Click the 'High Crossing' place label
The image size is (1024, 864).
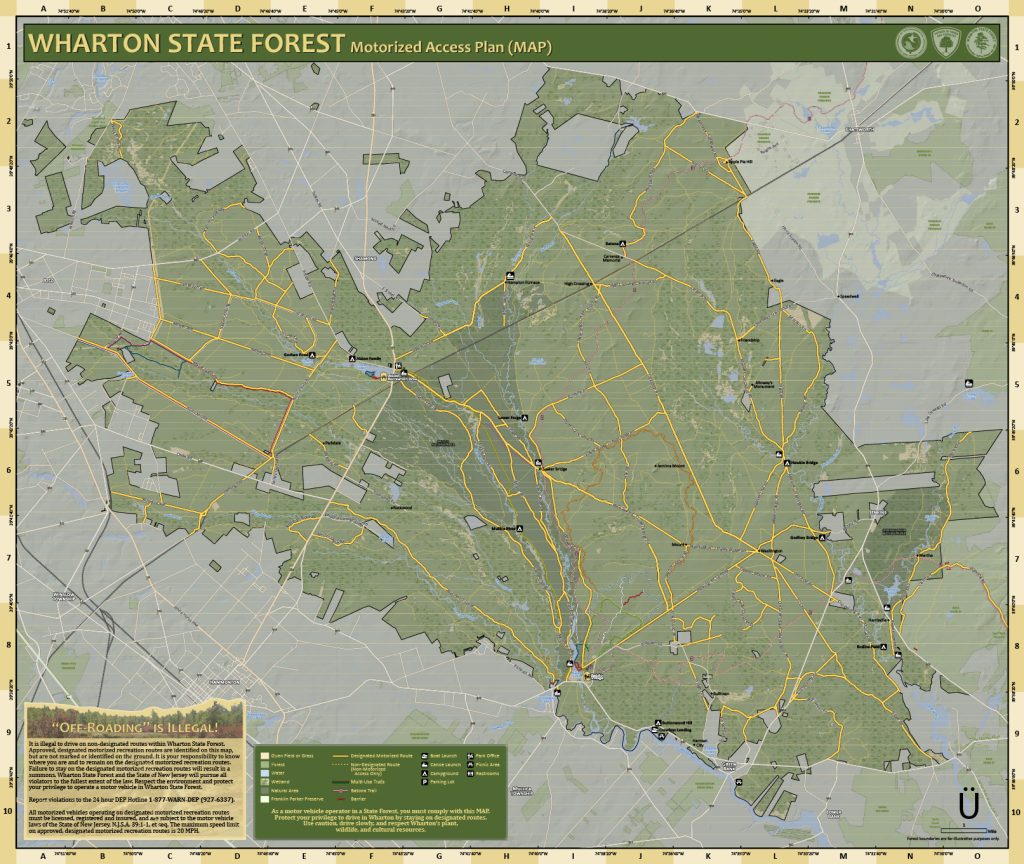tap(577, 284)
